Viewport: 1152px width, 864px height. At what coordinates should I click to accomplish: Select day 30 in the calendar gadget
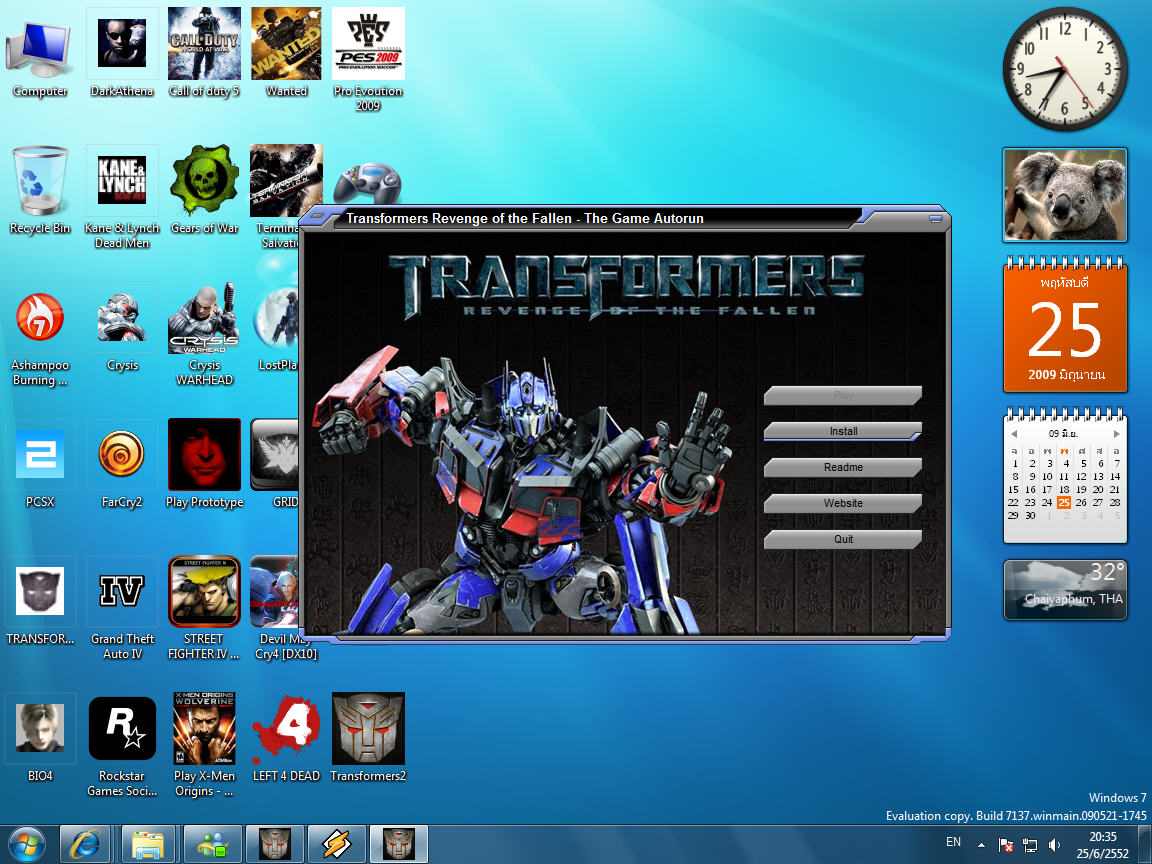pos(1030,516)
